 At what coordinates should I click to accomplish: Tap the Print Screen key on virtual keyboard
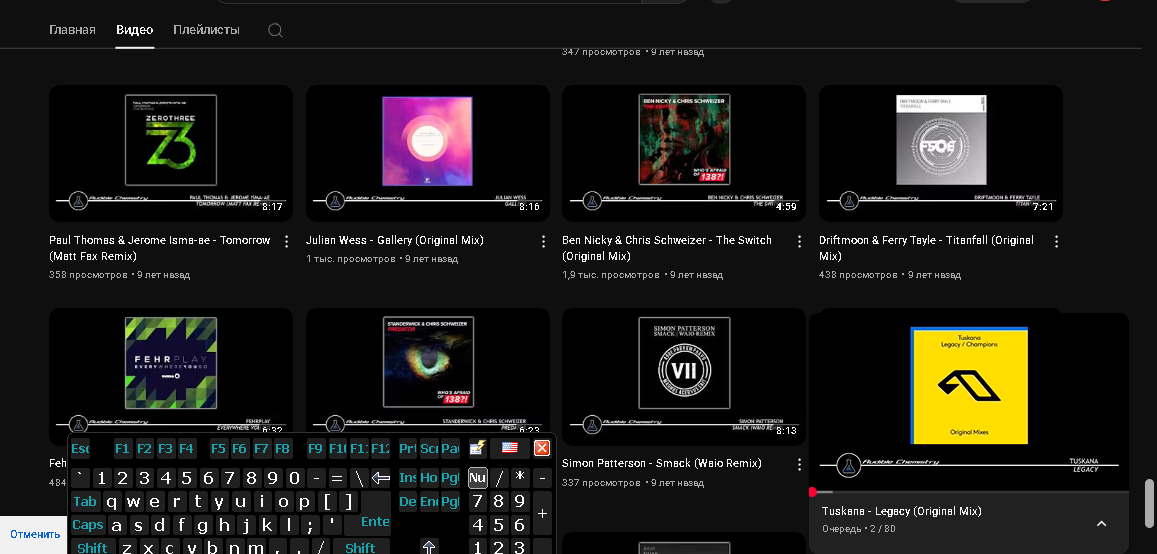pos(408,448)
